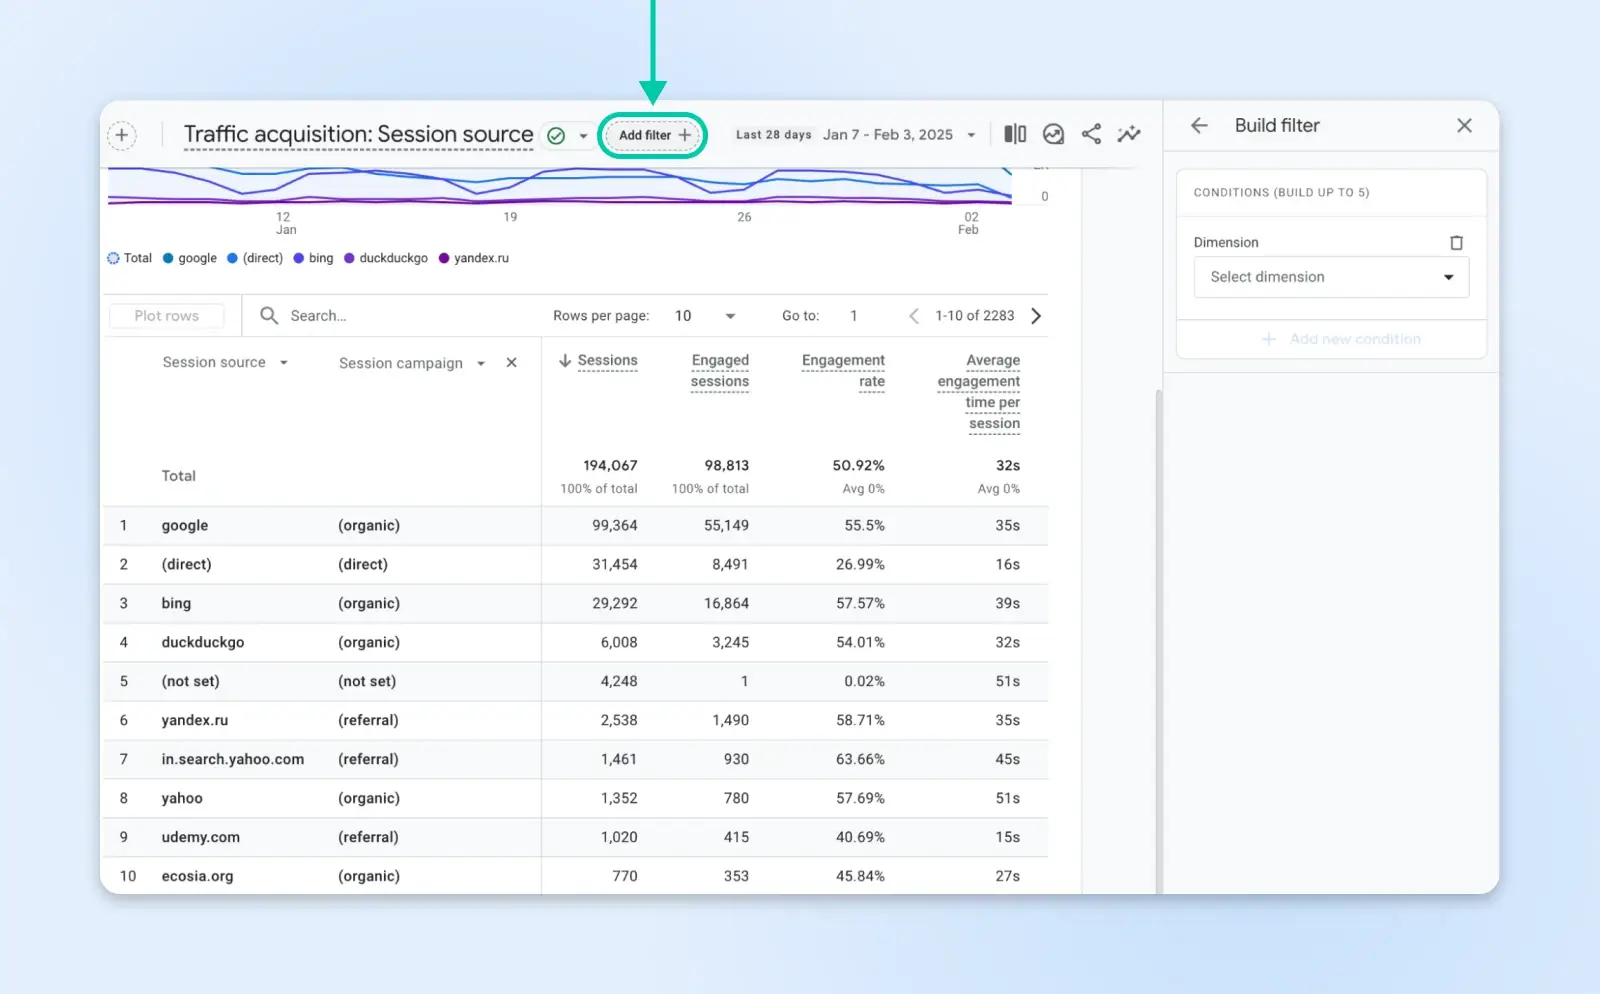Click the plus circle add comparison icon
Image resolution: width=1600 pixels, height=994 pixels.
pos(122,135)
